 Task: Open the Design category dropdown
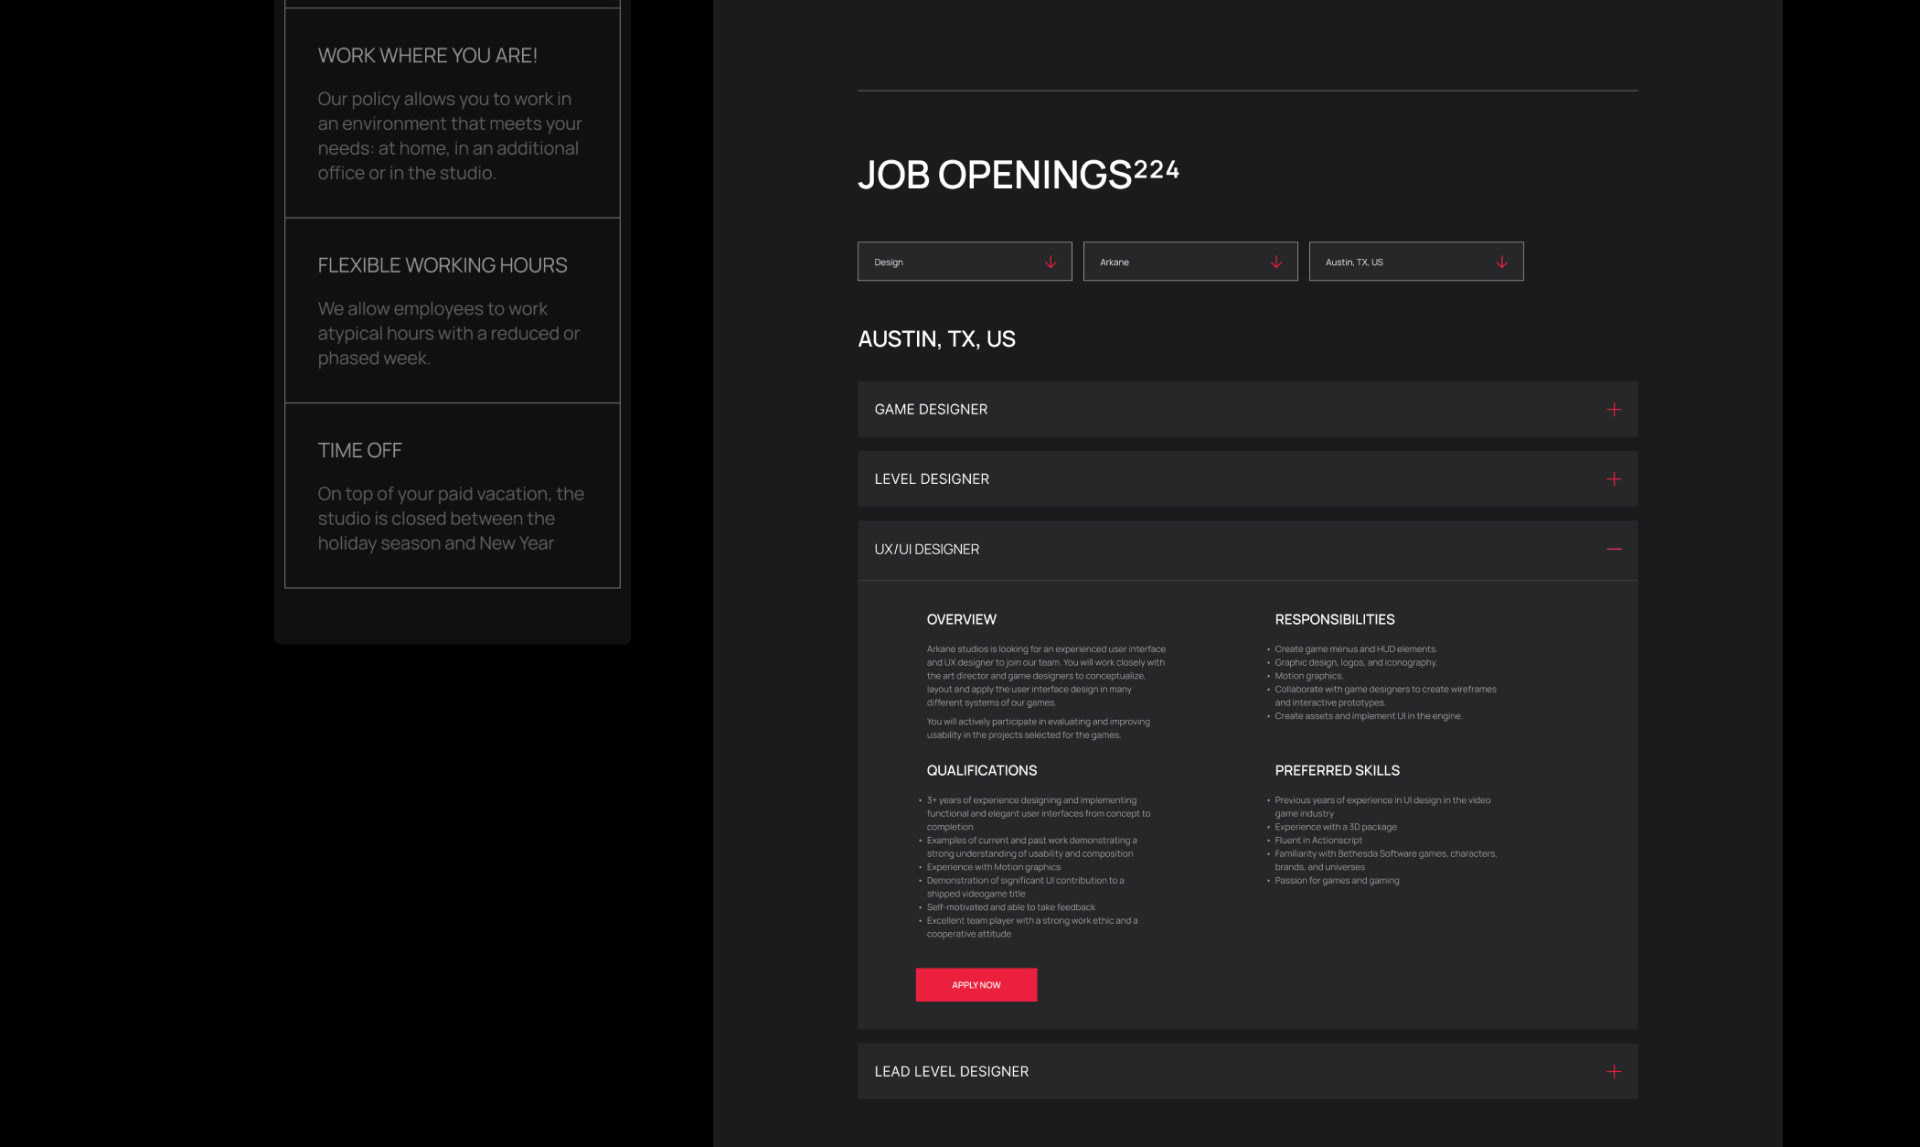(964, 261)
